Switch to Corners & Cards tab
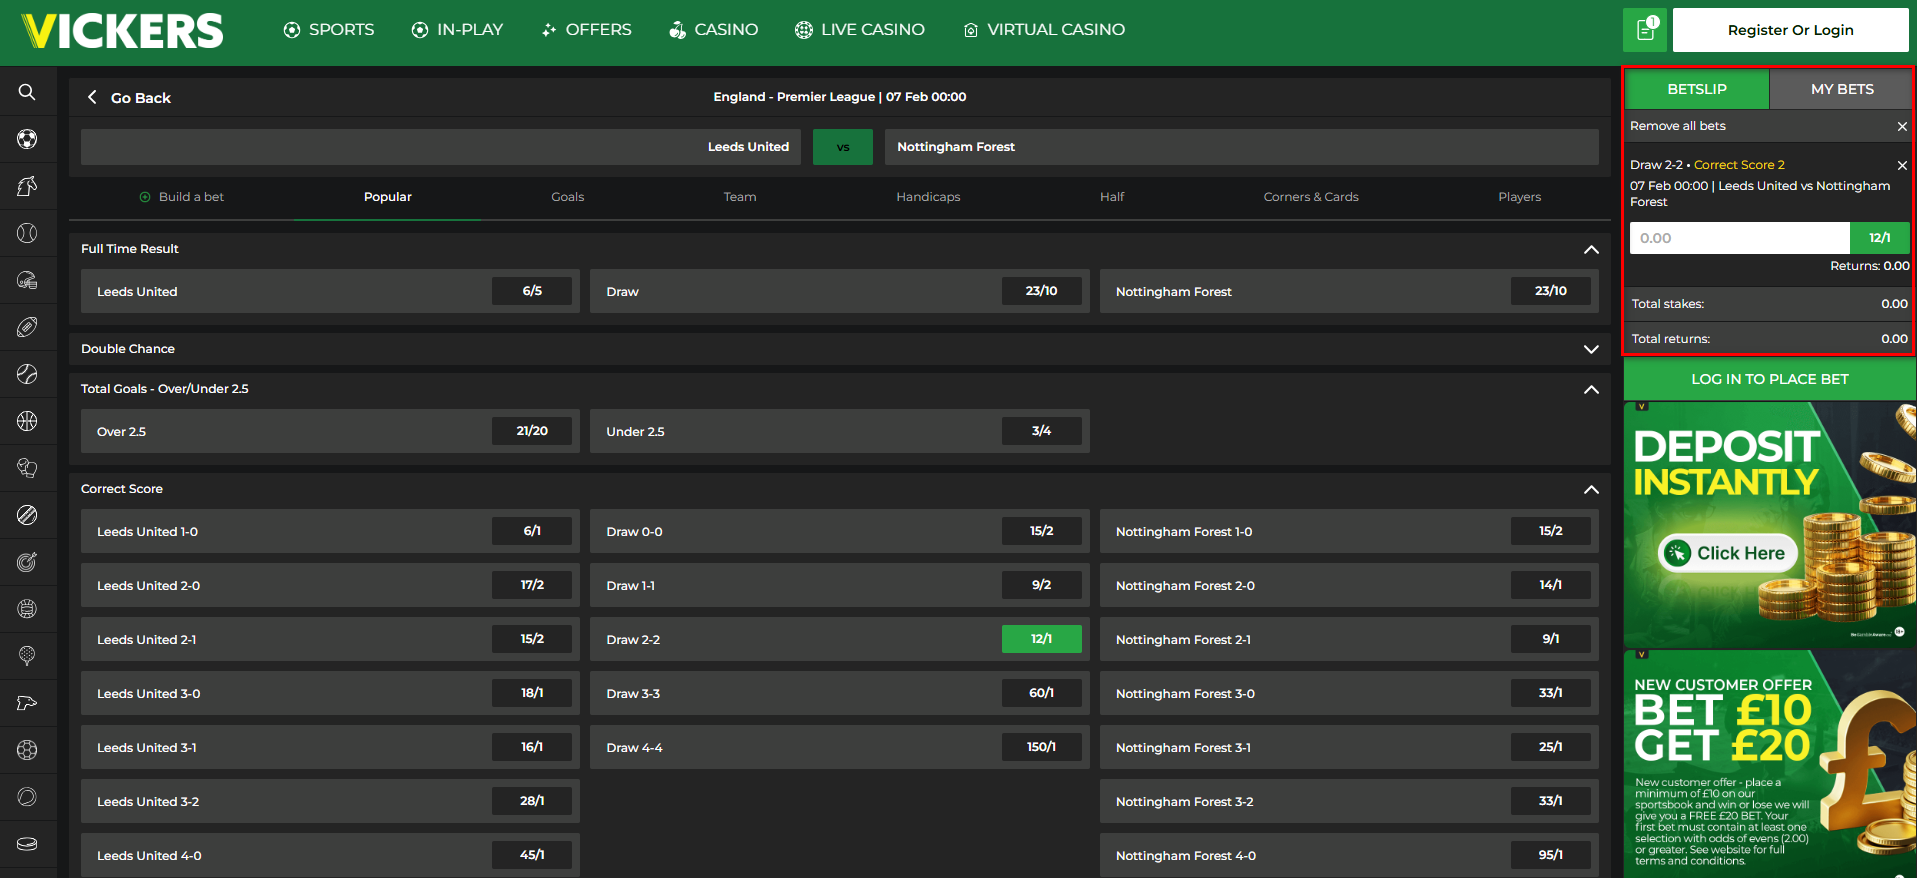1917x878 pixels. point(1311,197)
